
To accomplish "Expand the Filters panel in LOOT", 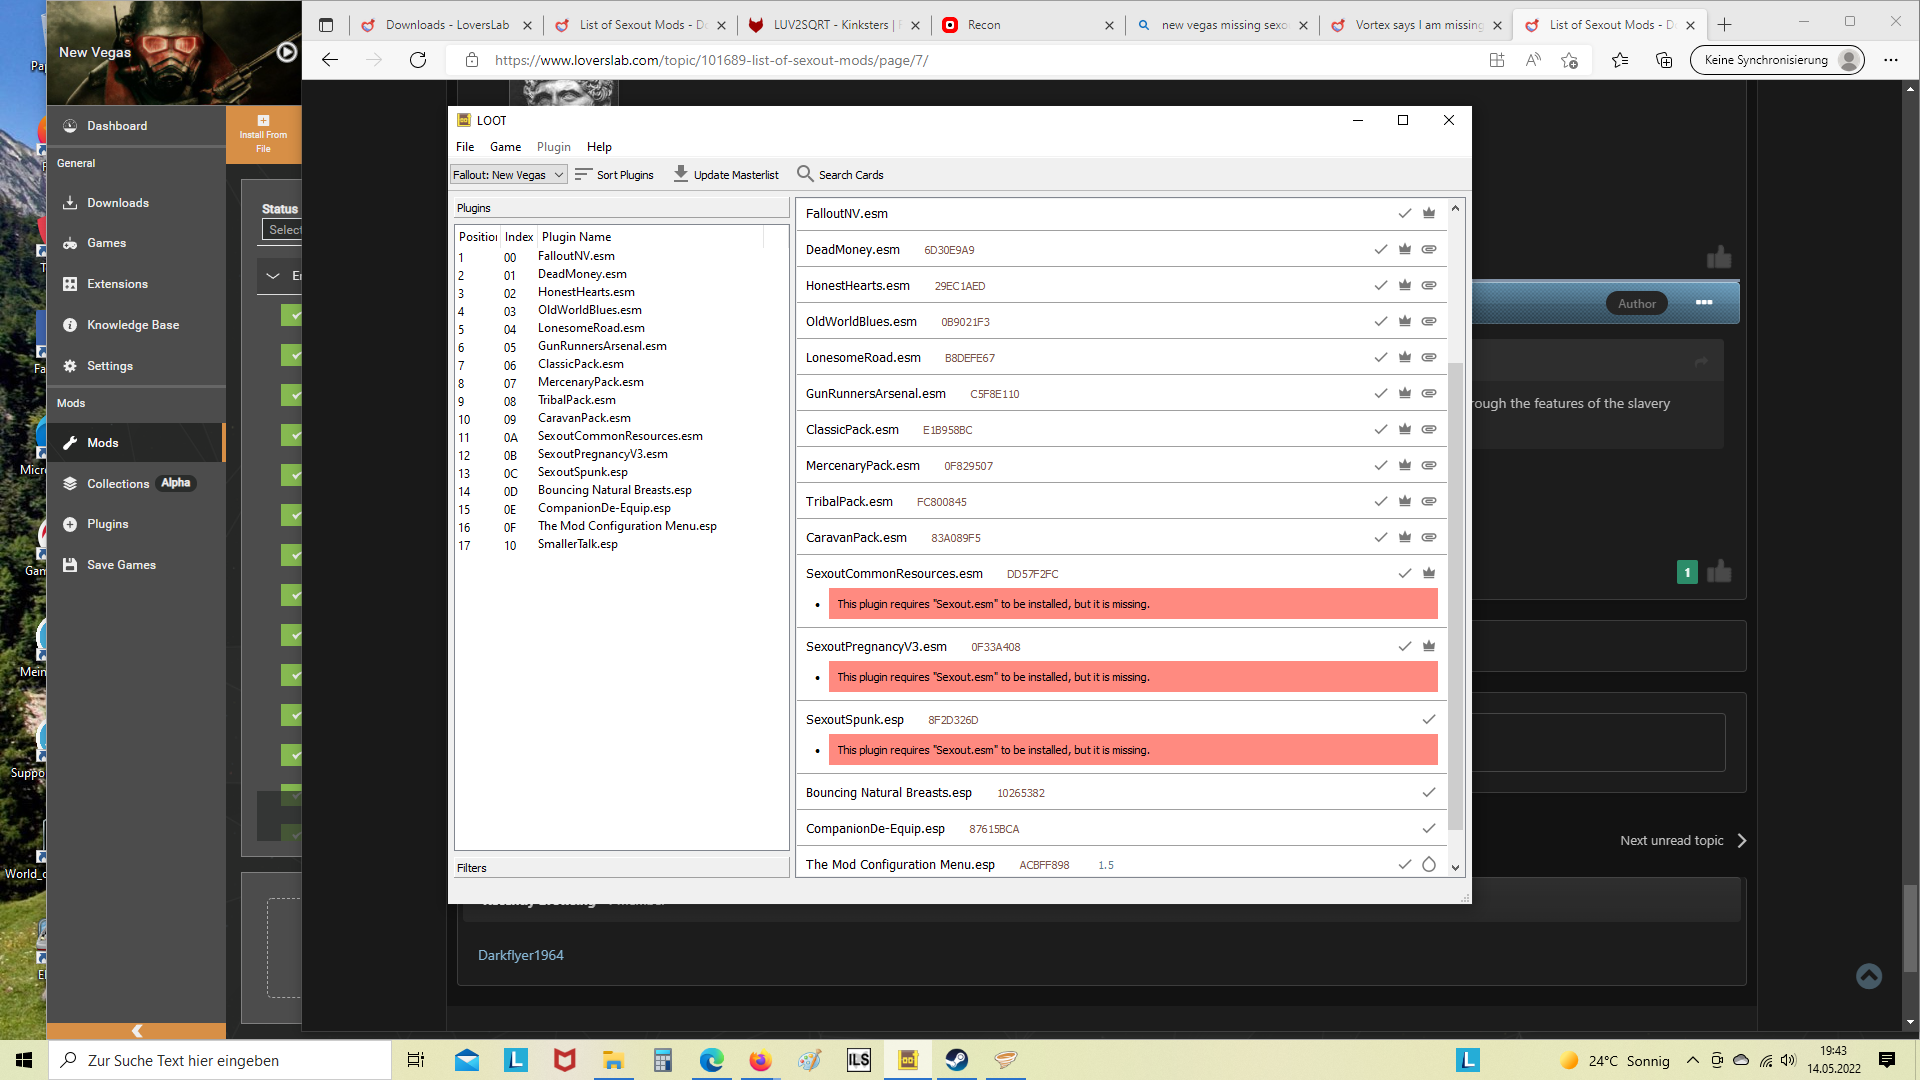I will (x=621, y=868).
